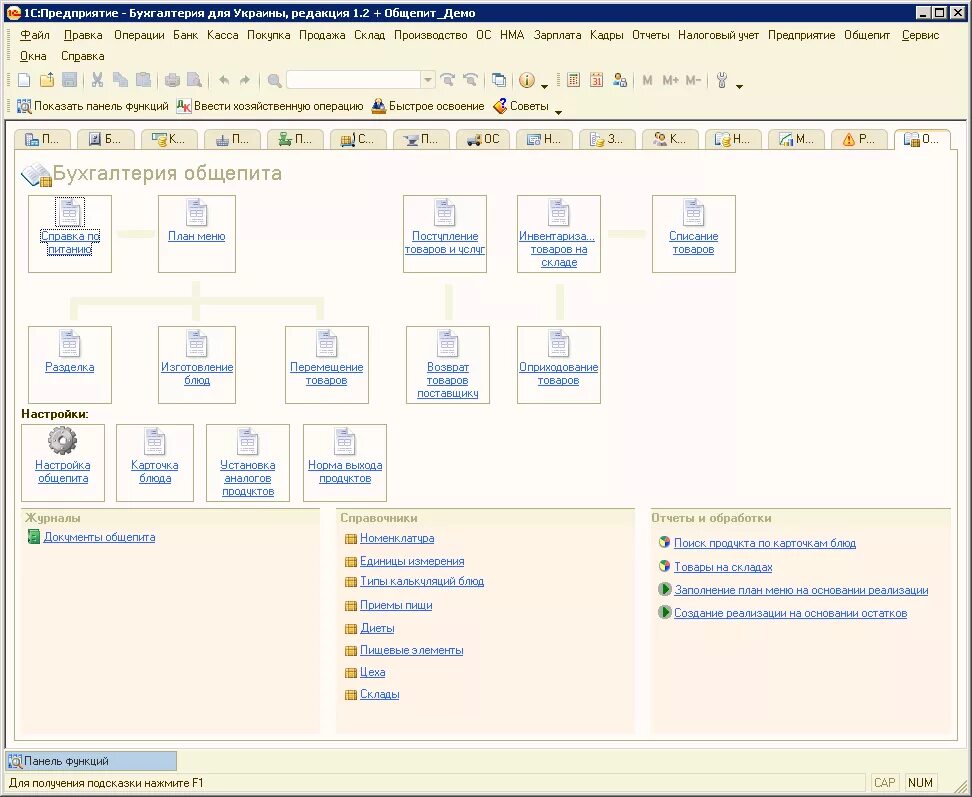The width and height of the screenshot is (972, 797).
Task: Click Показать панель функций button
Action: click(x=92, y=106)
